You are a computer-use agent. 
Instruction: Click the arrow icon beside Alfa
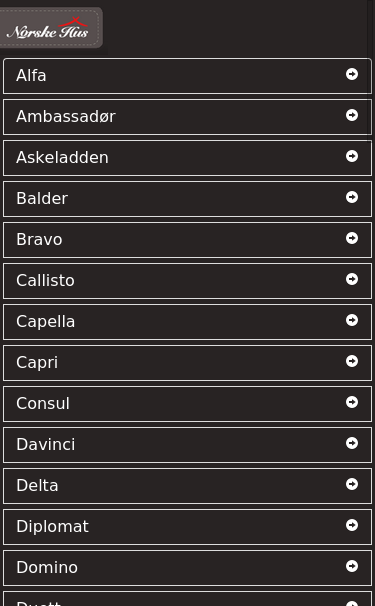[x=352, y=74]
